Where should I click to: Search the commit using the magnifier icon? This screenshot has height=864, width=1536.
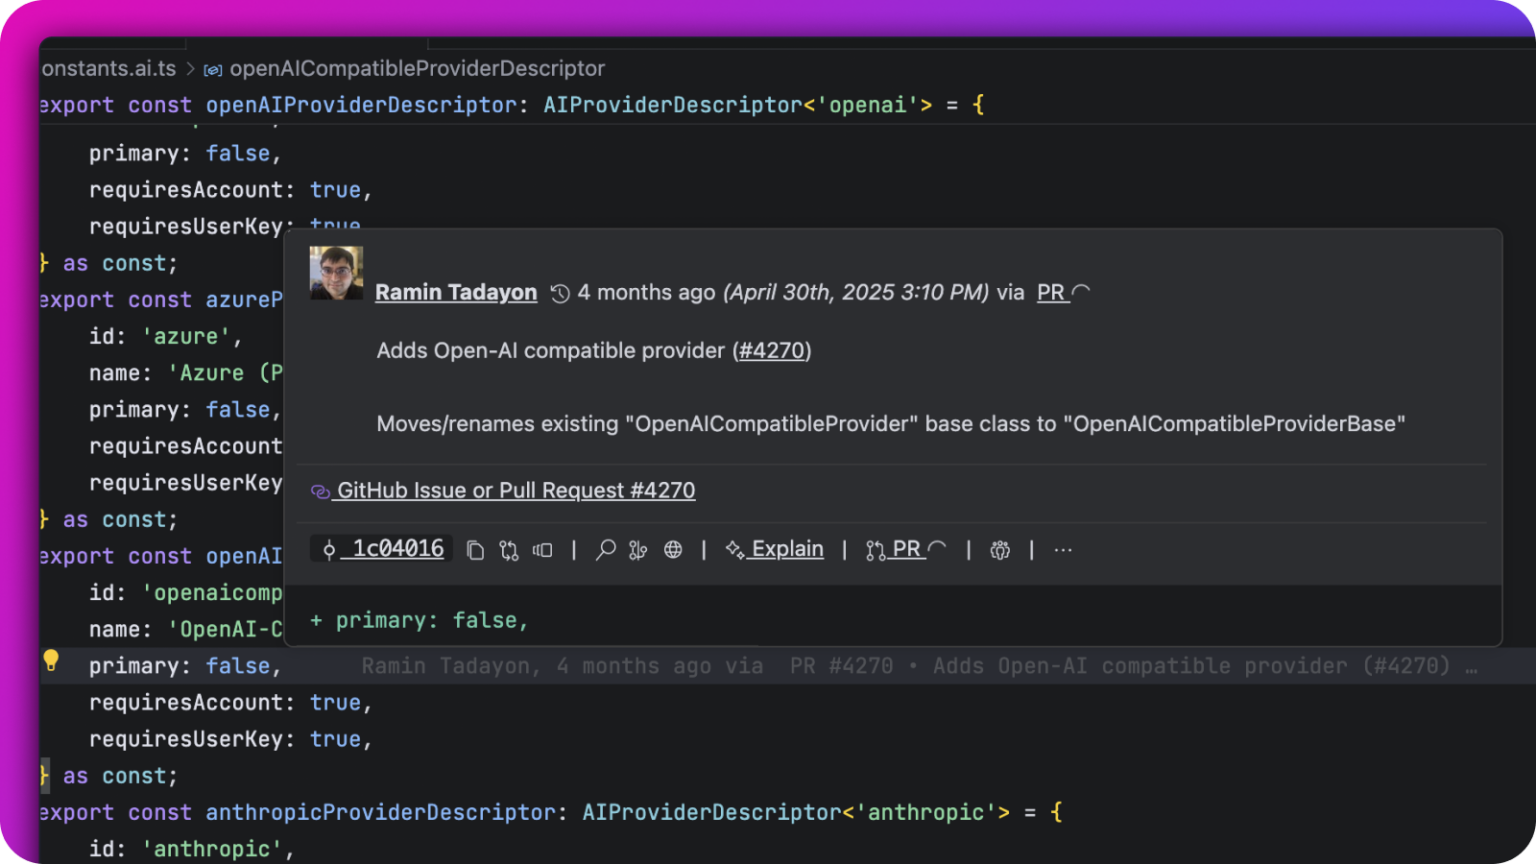(605, 549)
